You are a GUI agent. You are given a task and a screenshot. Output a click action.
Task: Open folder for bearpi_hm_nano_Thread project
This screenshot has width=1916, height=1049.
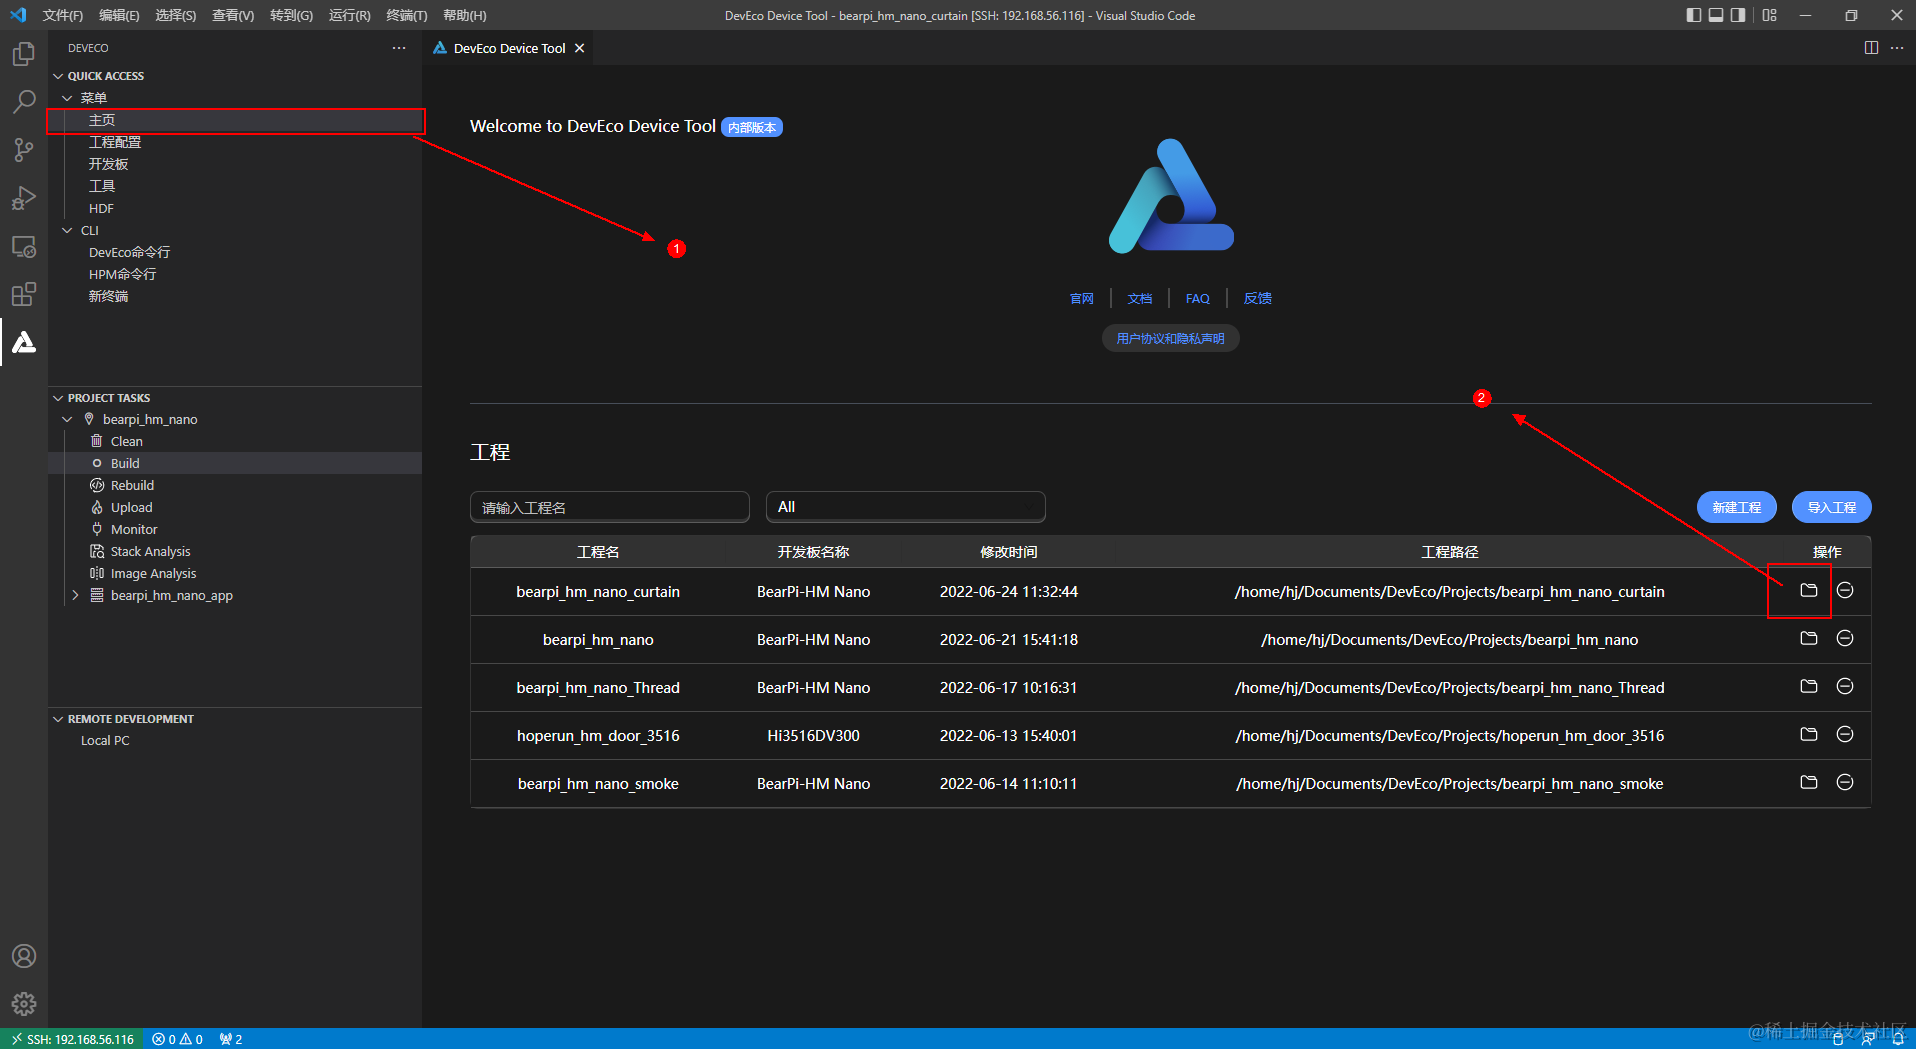[x=1809, y=686]
